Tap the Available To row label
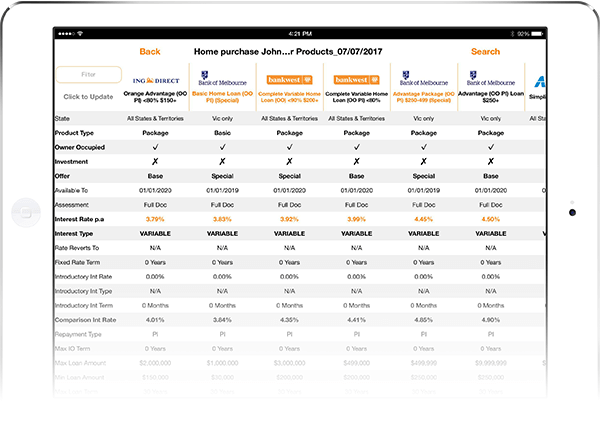 pyautogui.click(x=71, y=191)
